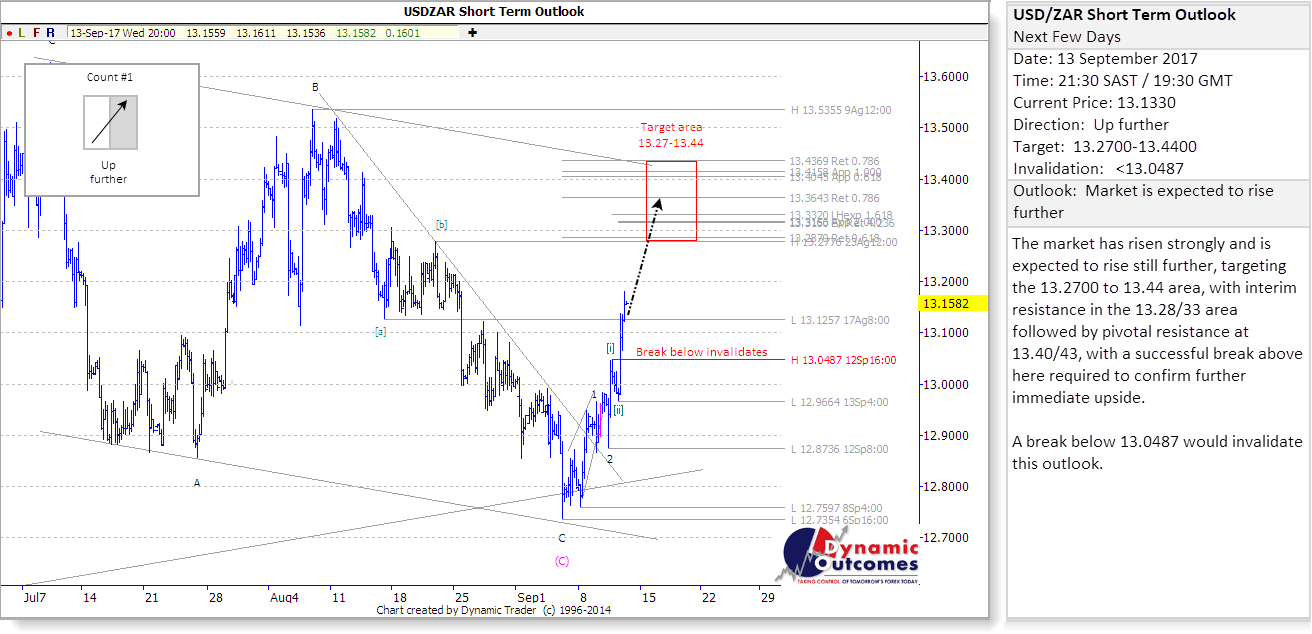Click the Count #1 heading

click(110, 77)
